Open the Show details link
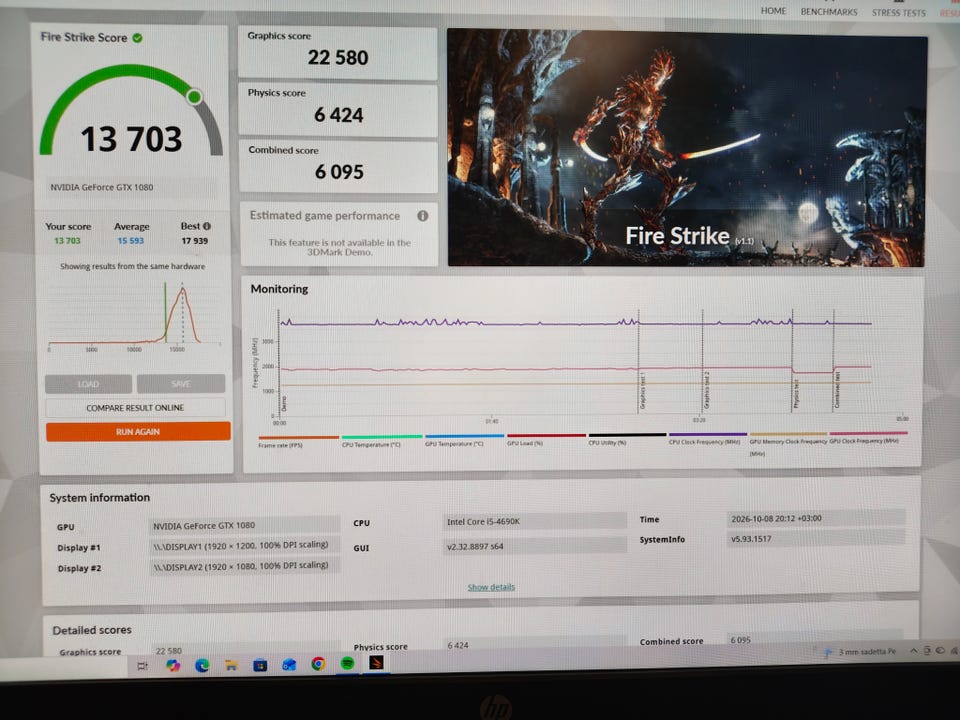Image resolution: width=960 pixels, height=720 pixels. (491, 587)
